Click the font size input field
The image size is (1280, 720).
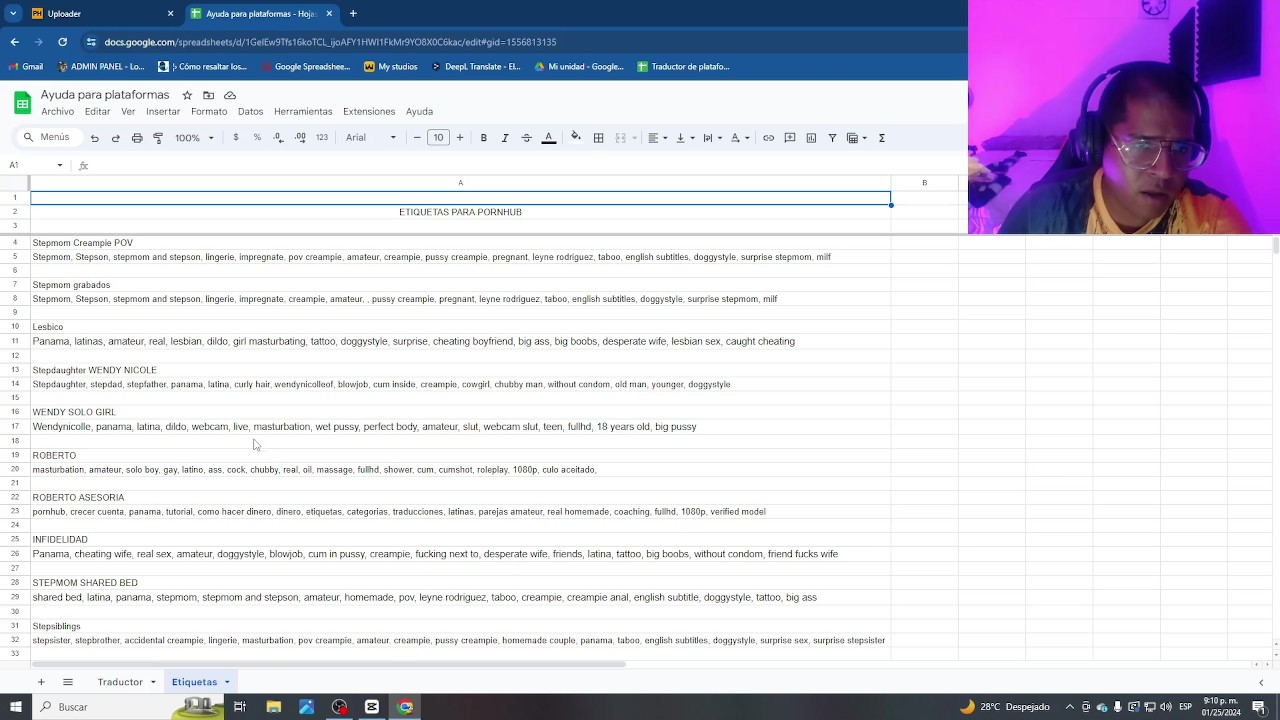point(438,138)
